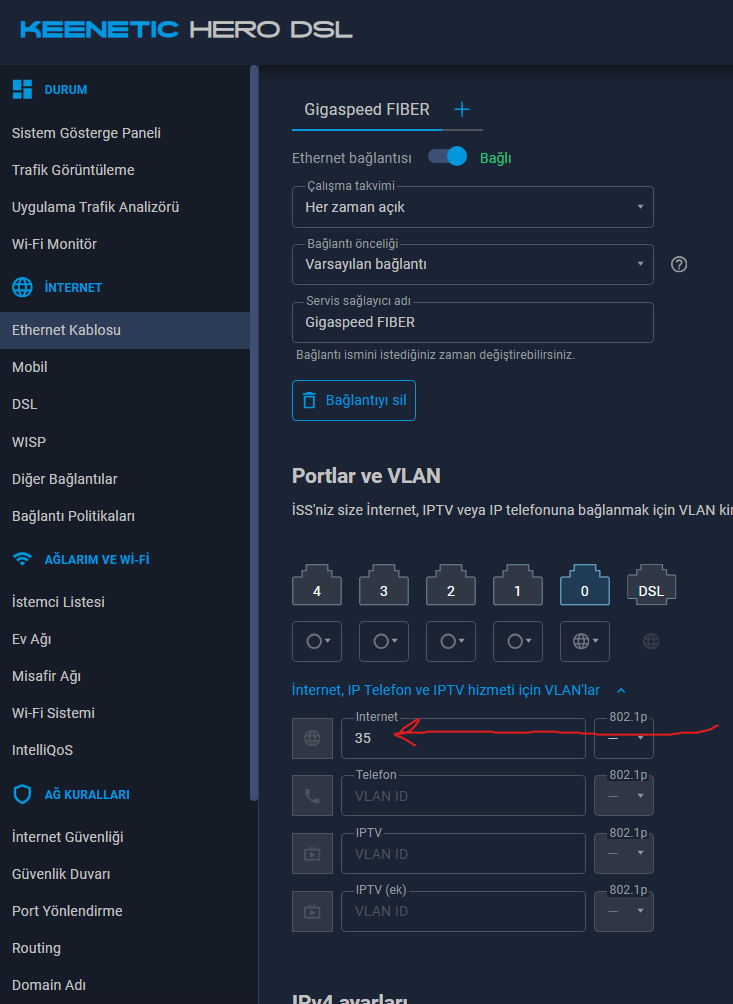
Task: Open the port 0 internet mode dropdown
Action: click(x=584, y=641)
